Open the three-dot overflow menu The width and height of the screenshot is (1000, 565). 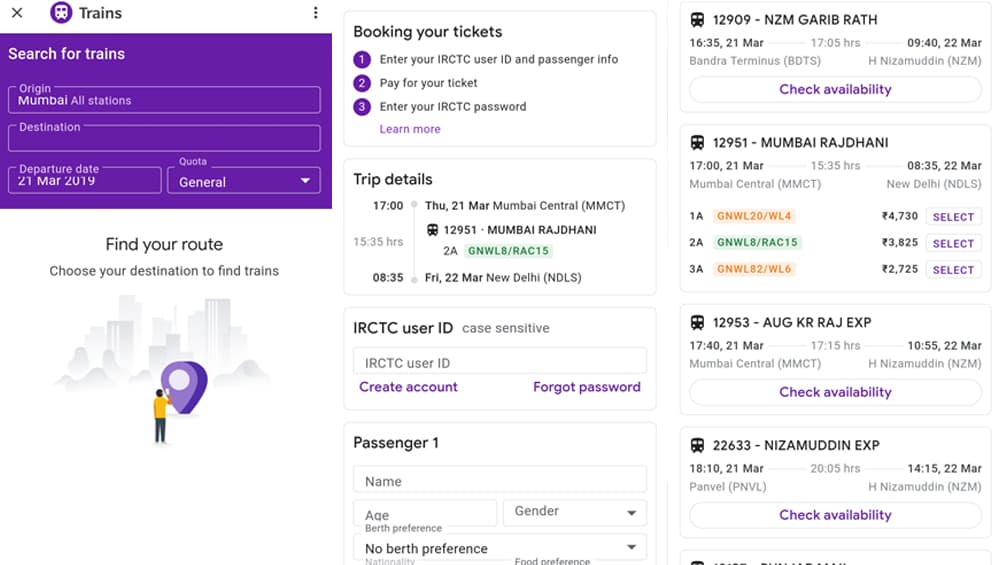pos(315,13)
